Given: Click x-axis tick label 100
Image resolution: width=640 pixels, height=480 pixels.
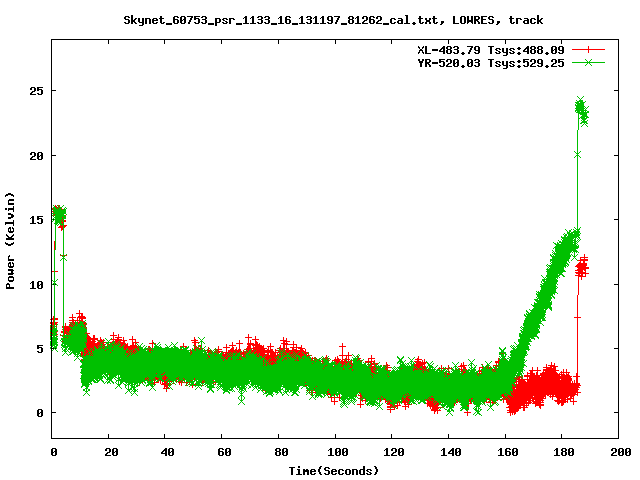Looking at the screenshot, I should (338, 452).
